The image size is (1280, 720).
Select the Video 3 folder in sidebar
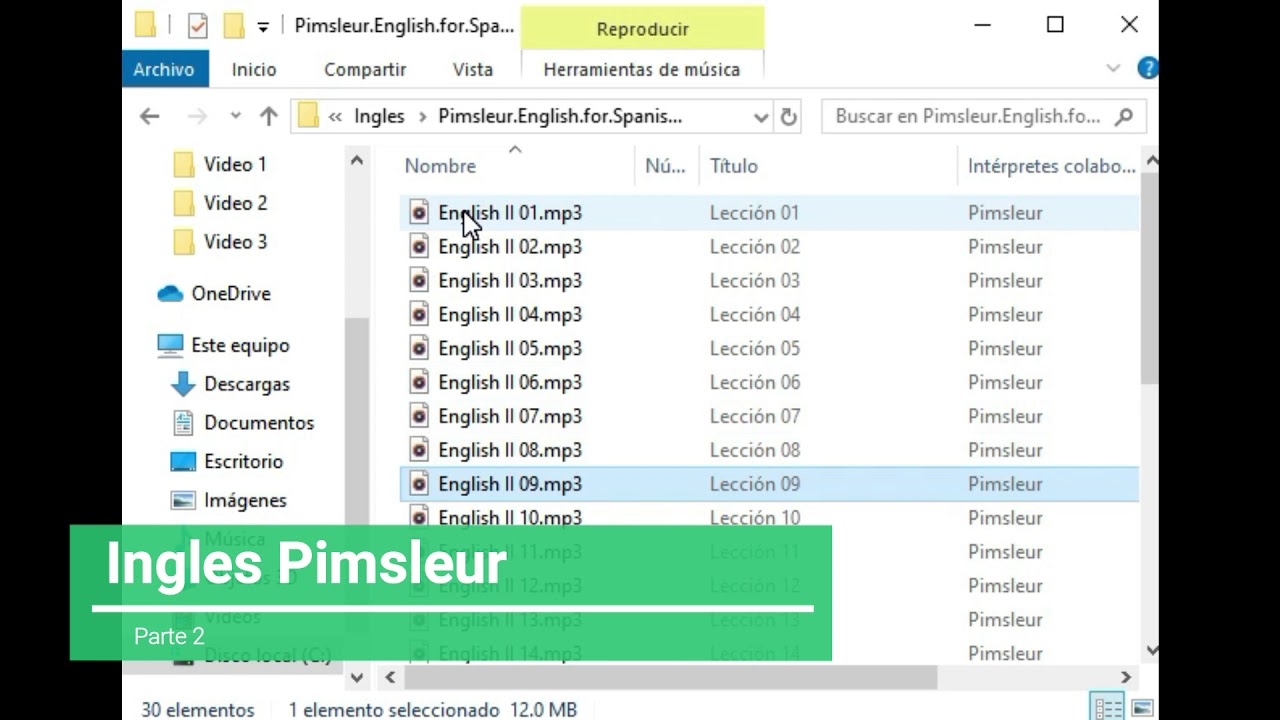coord(235,242)
